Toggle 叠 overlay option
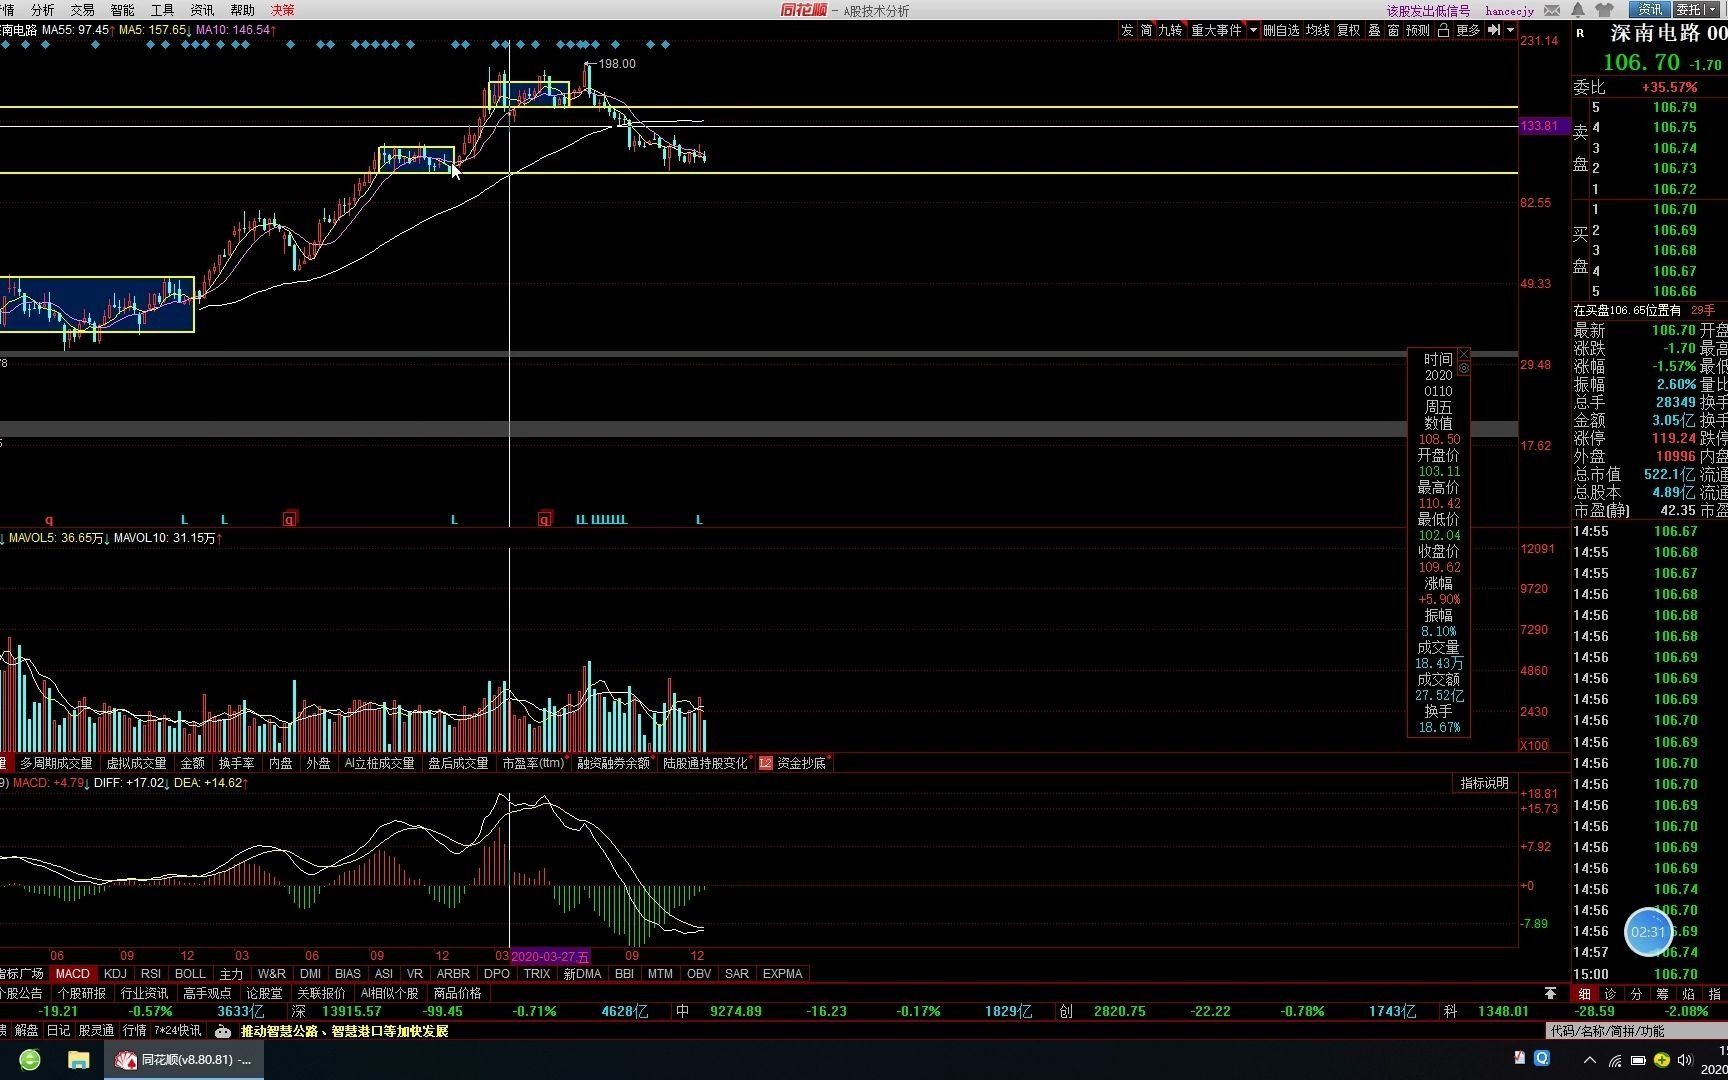This screenshot has width=1728, height=1080. point(1374,31)
